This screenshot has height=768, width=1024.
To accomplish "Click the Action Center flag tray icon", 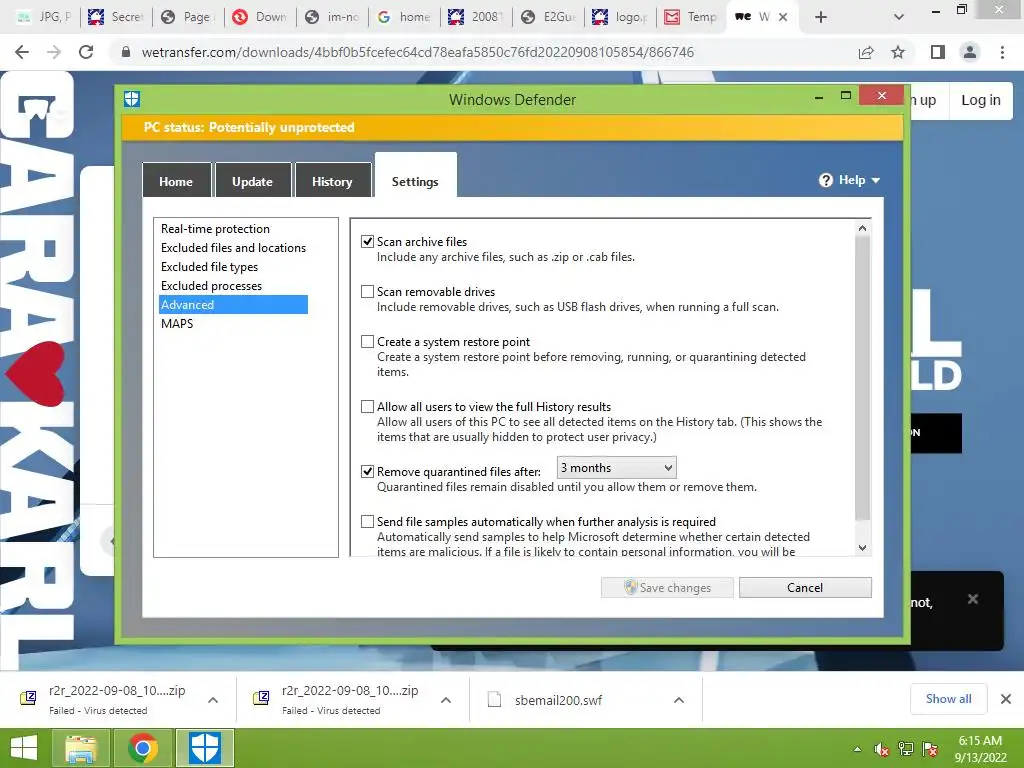I will (x=930, y=749).
